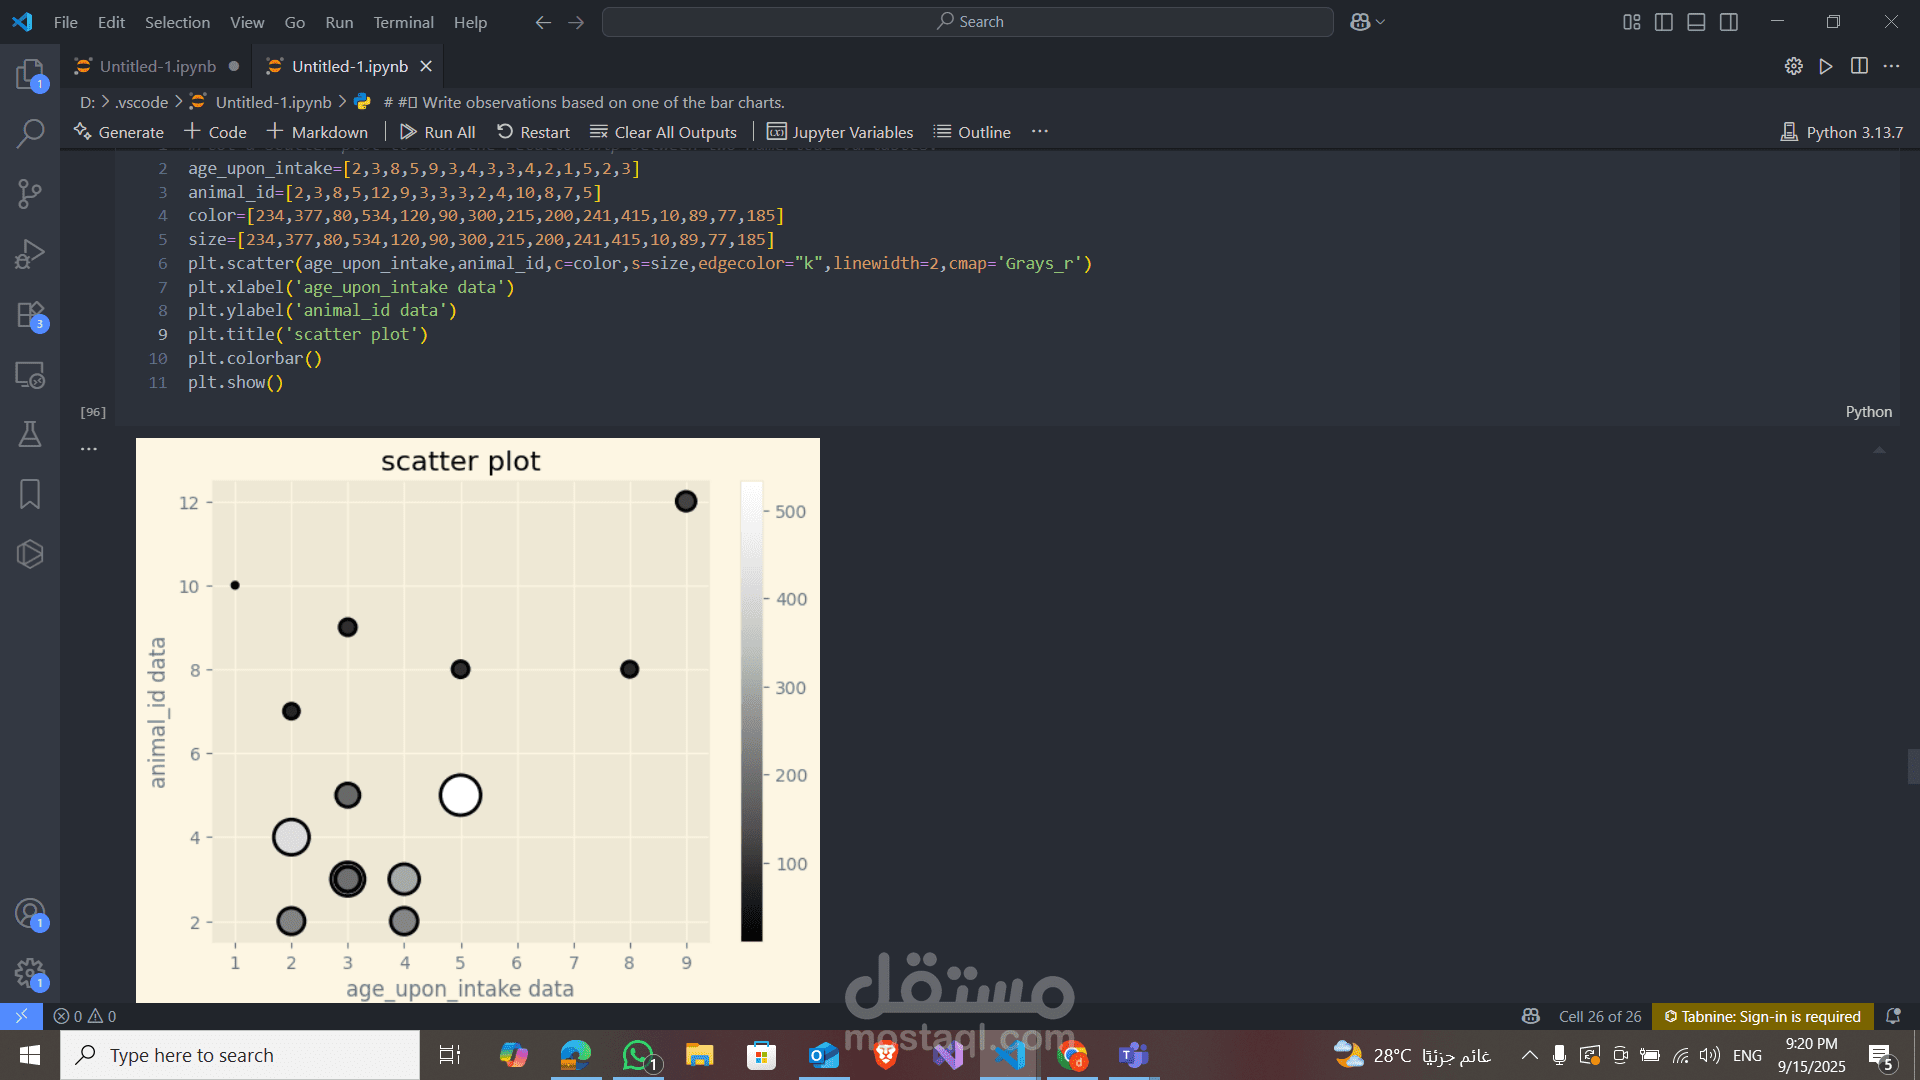
Task: Click Clear All Outputs
Action: 664,132
